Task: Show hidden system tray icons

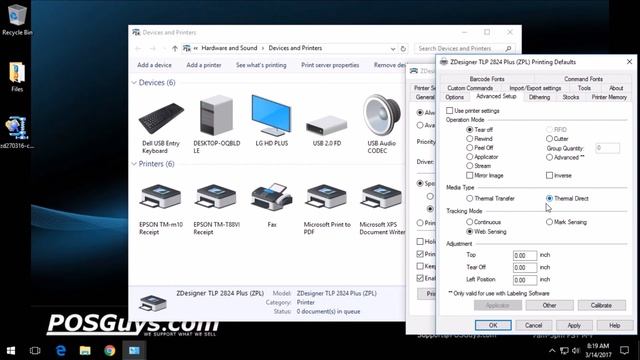Action: (x=552, y=351)
